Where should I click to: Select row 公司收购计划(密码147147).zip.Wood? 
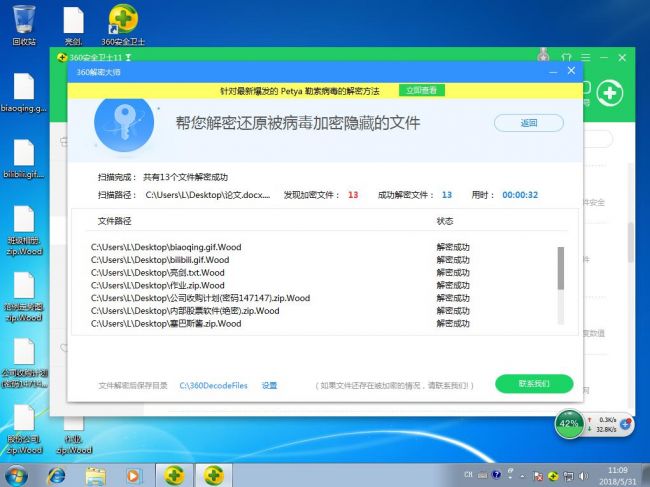tap(280, 298)
